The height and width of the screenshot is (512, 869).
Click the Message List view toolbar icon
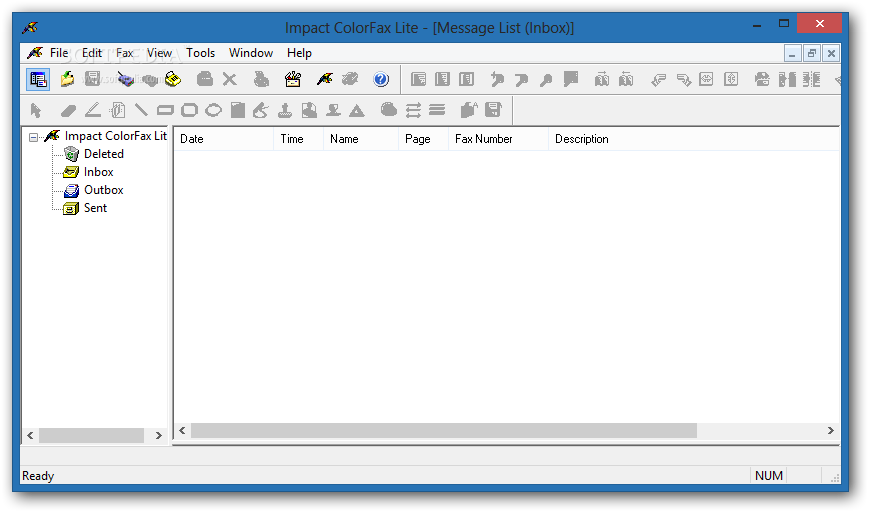38,79
